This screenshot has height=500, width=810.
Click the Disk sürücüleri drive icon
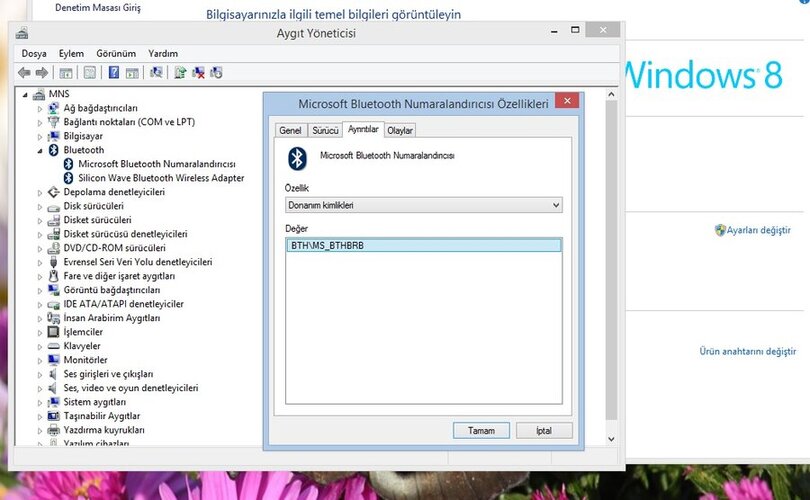click(x=54, y=207)
